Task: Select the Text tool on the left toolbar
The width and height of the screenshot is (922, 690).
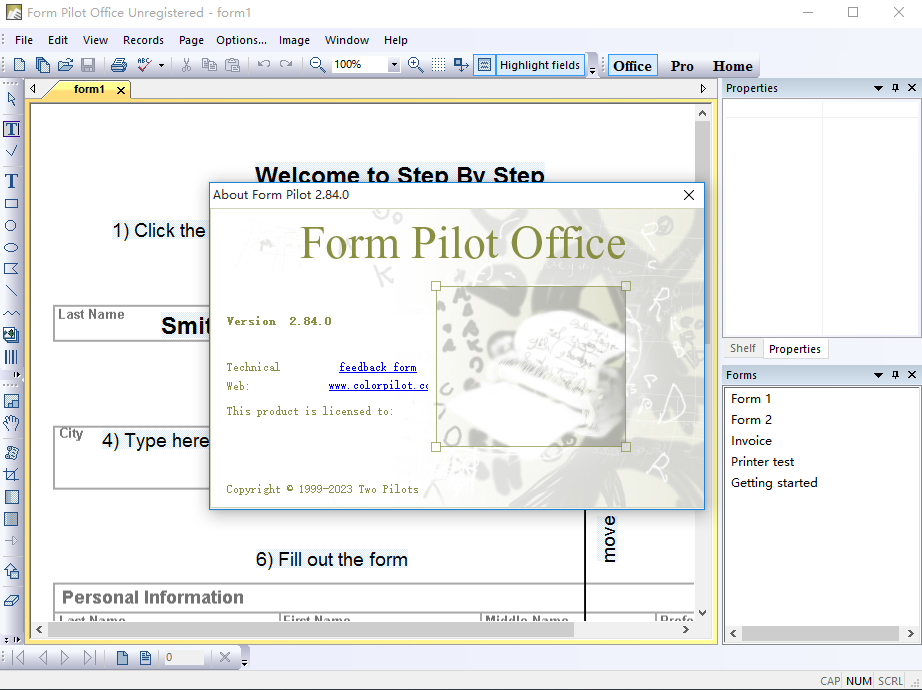Action: 12,181
